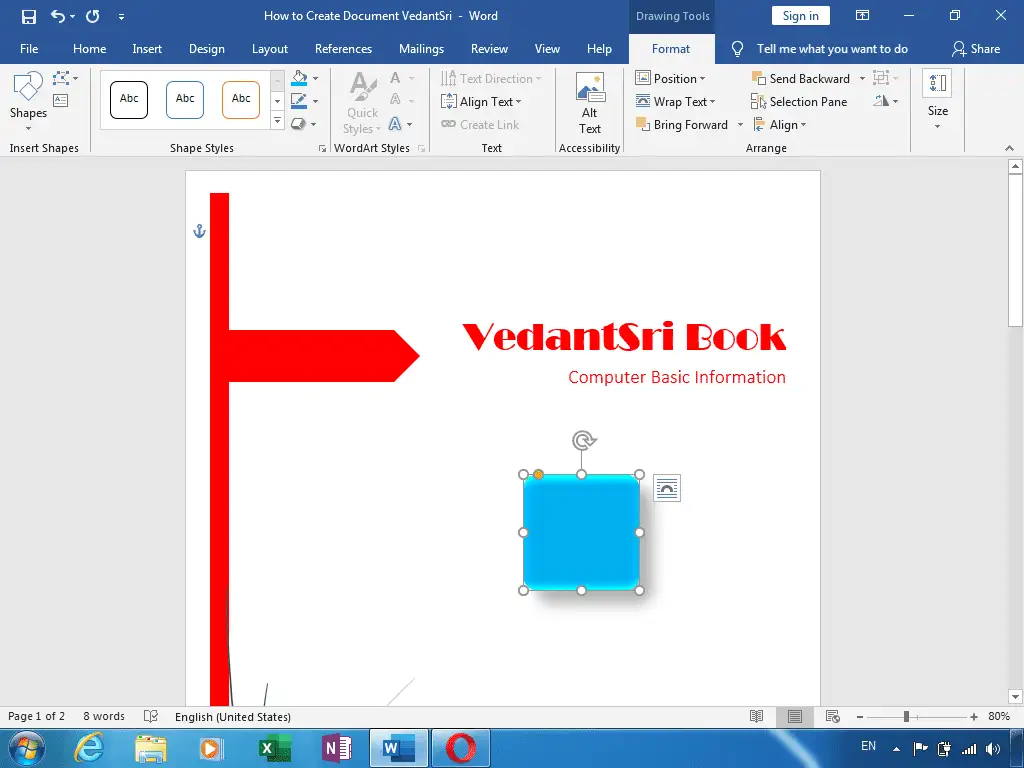Click the Group objects icon

[881, 78]
